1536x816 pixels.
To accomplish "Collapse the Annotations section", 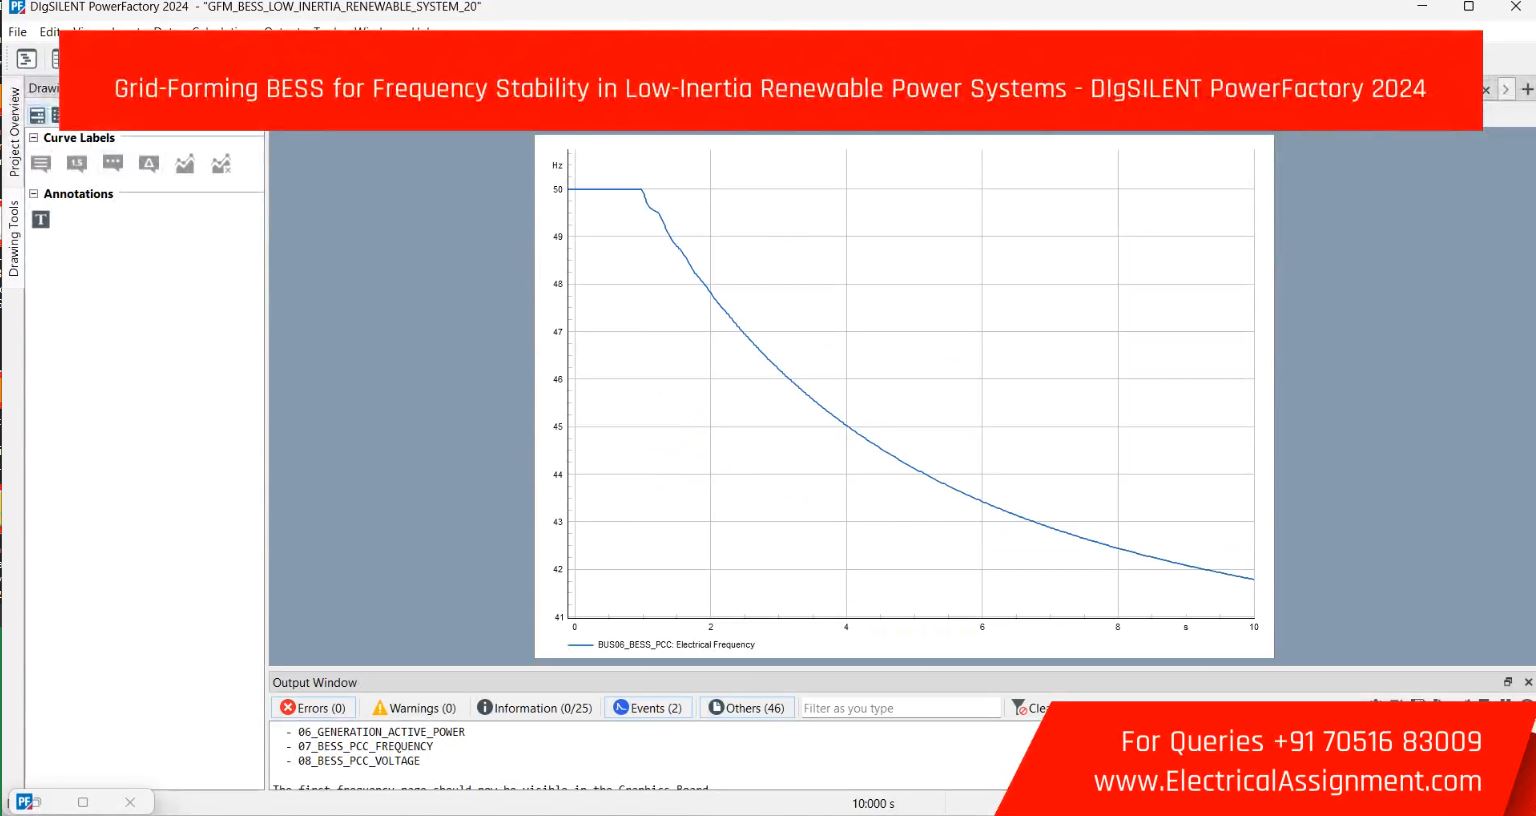I will (x=34, y=194).
